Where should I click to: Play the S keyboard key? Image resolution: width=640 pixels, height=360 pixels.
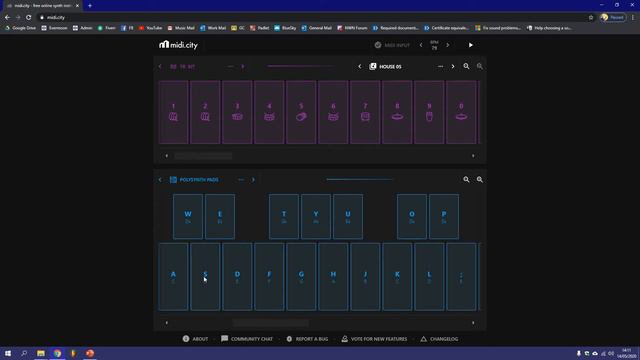(x=205, y=277)
